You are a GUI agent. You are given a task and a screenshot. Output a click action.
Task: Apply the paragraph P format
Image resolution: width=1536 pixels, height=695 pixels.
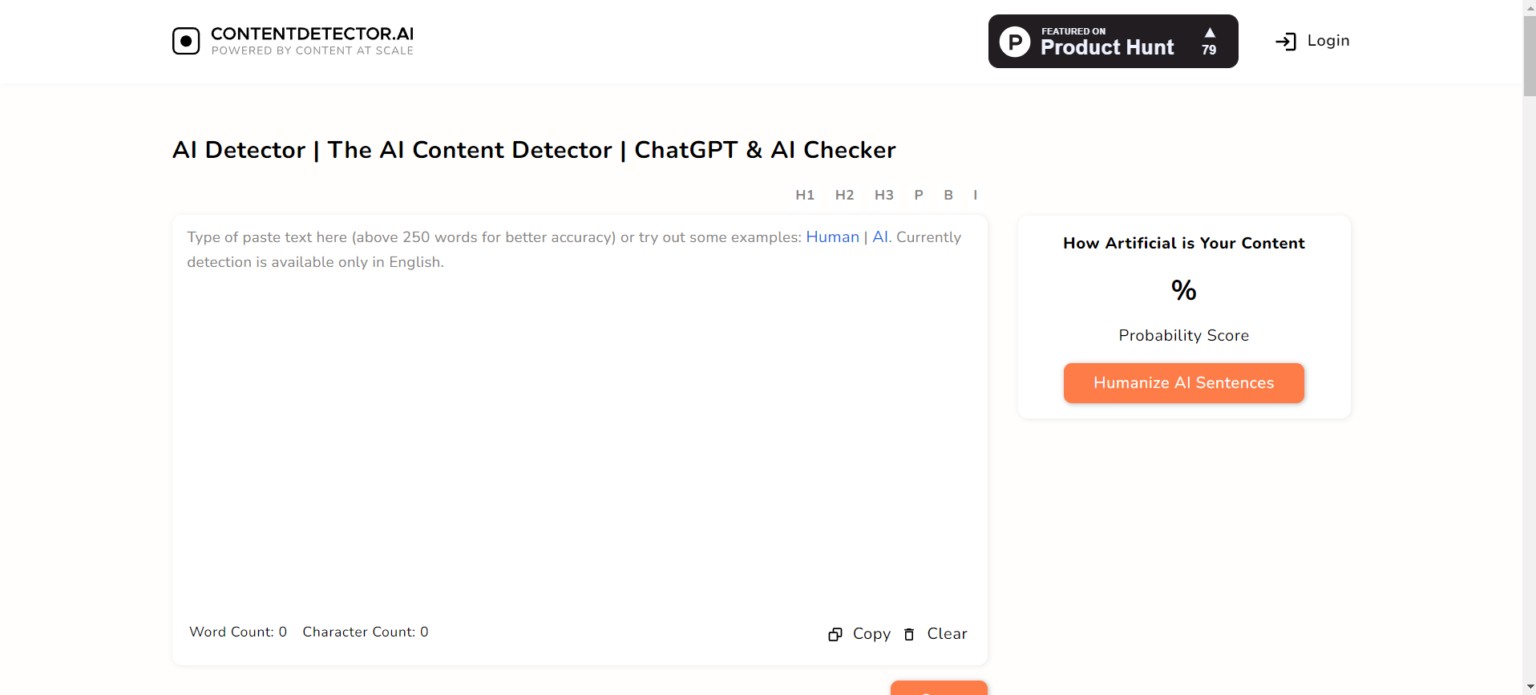[918, 194]
